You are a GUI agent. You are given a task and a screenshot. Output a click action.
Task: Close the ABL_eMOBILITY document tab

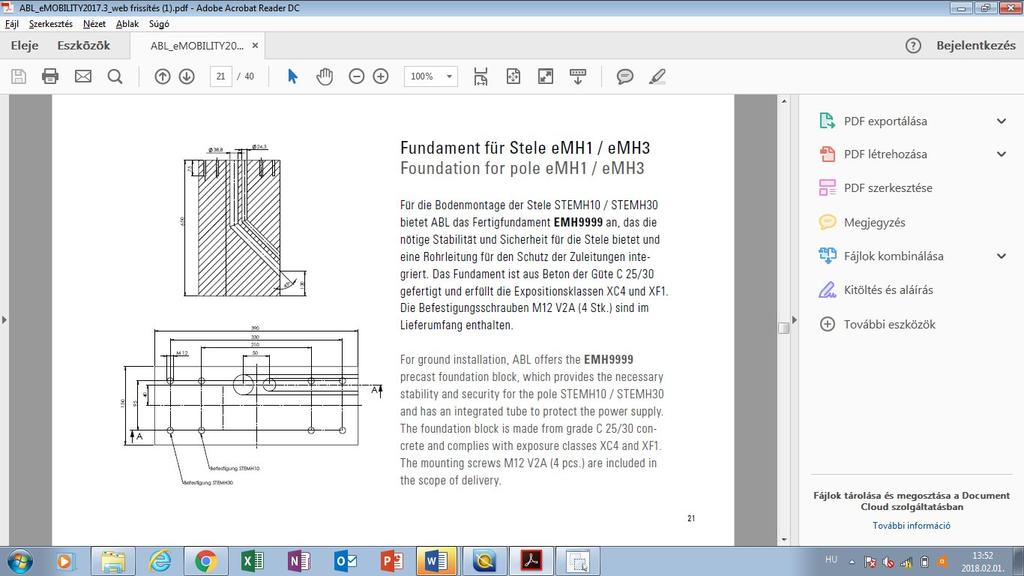tap(255, 46)
